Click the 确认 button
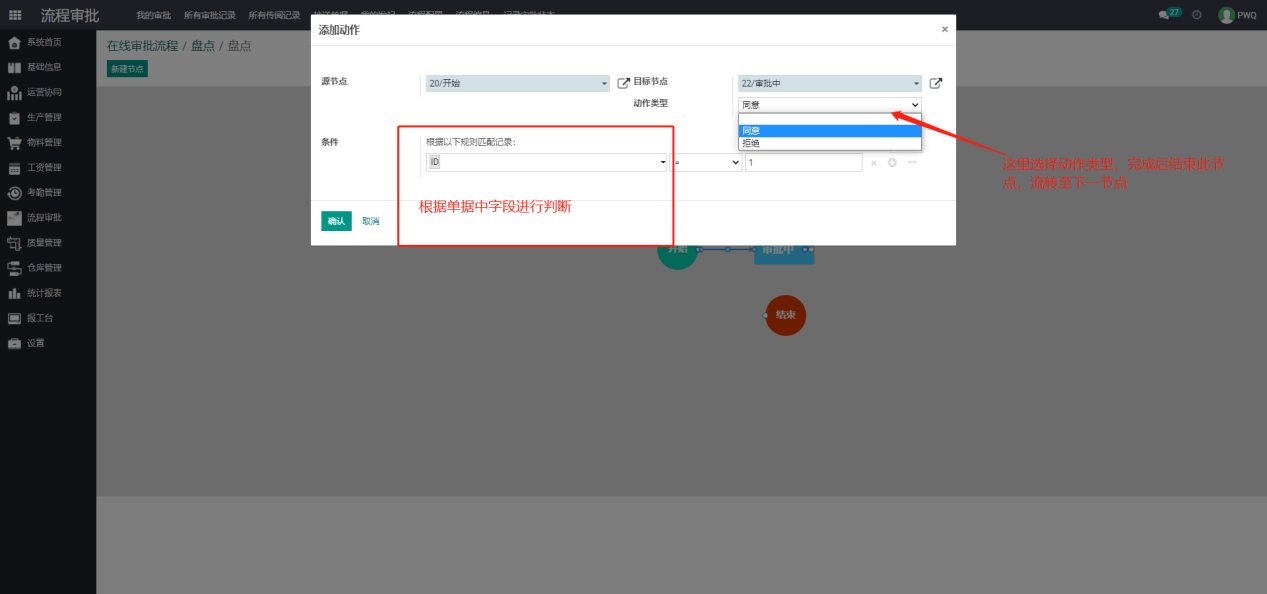The image size is (1267, 594). (x=336, y=221)
